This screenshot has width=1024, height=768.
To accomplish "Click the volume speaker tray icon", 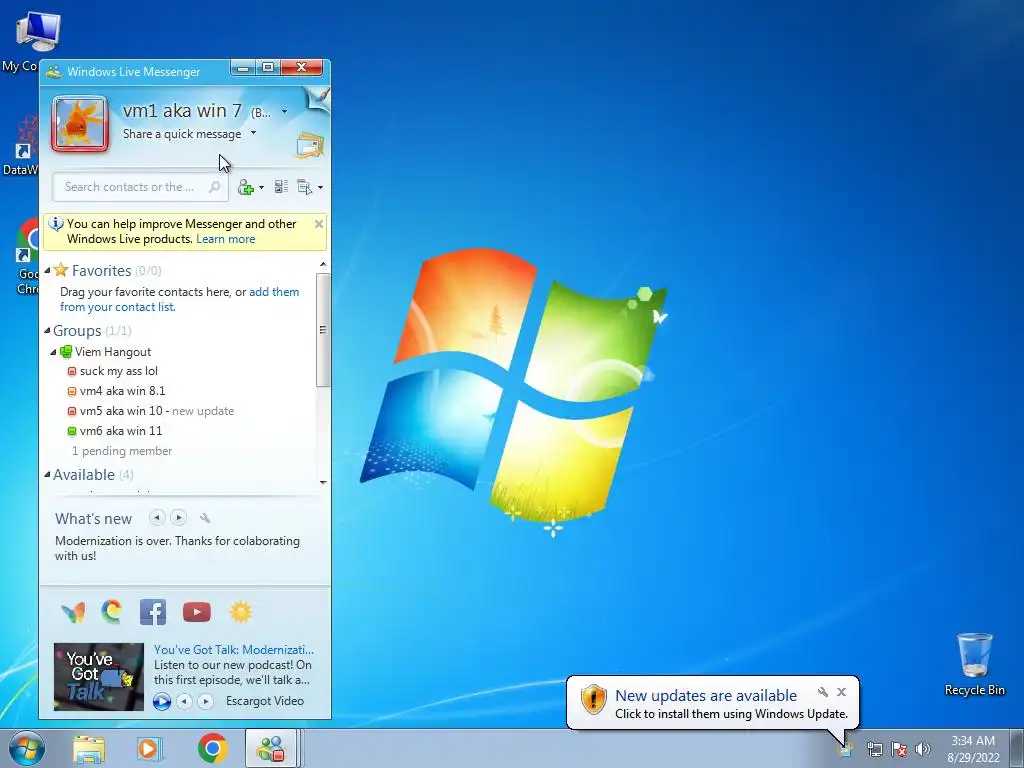I will tap(922, 749).
